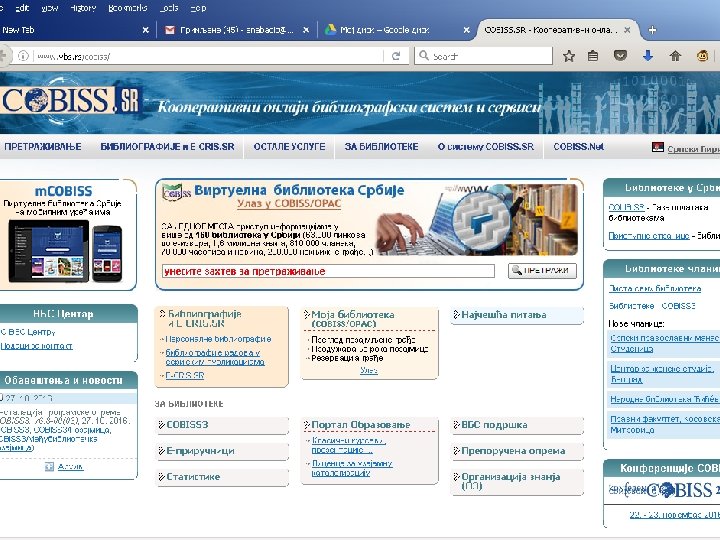Reload the page with the refresh icon
This screenshot has width=720, height=540.
(396, 56)
